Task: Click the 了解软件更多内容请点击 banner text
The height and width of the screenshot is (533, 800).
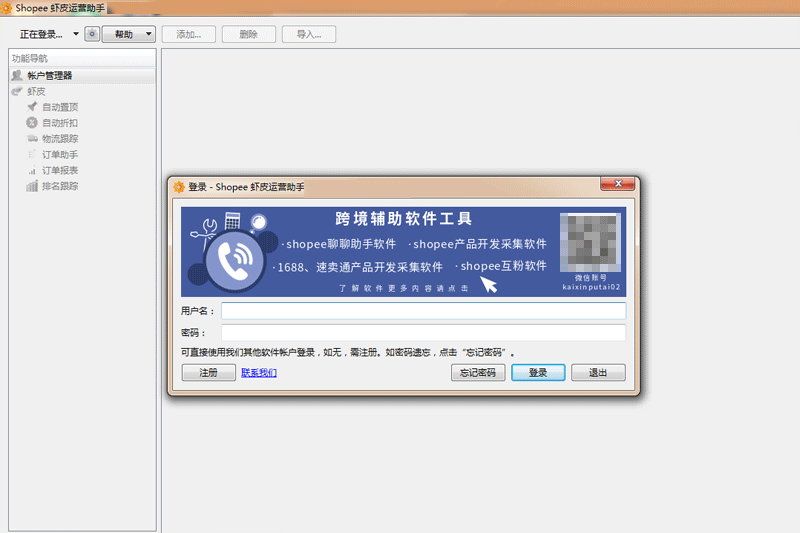Action: pyautogui.click(x=403, y=288)
